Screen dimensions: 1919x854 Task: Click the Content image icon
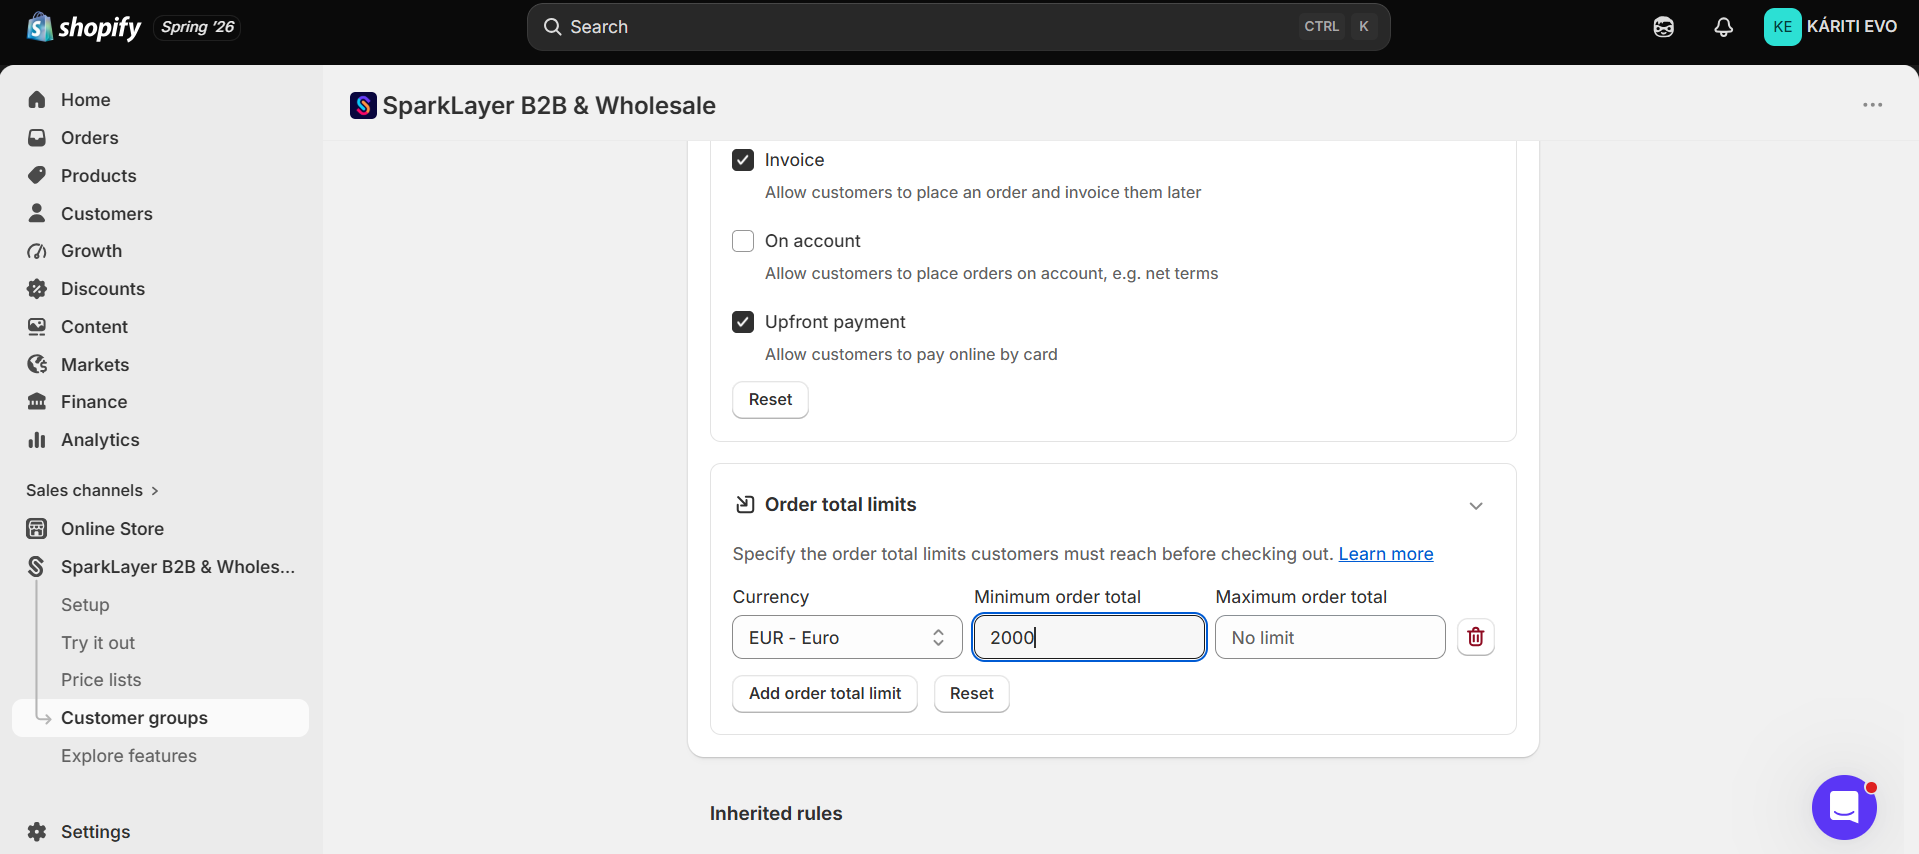pyautogui.click(x=37, y=327)
